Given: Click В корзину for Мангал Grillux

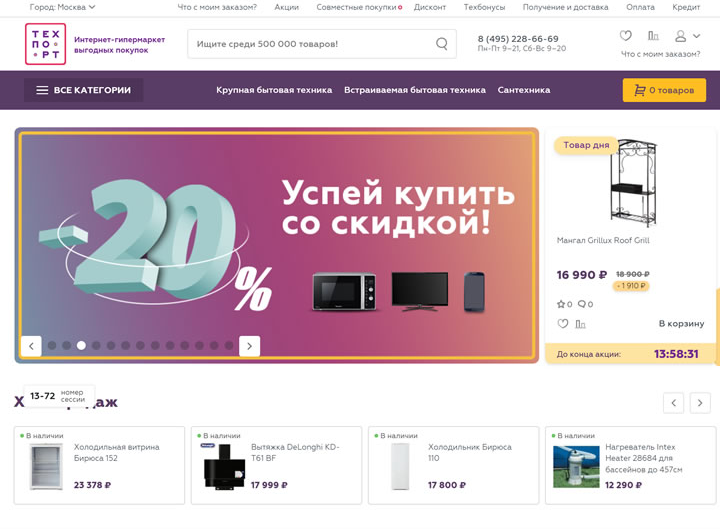Looking at the screenshot, I should click(681, 324).
